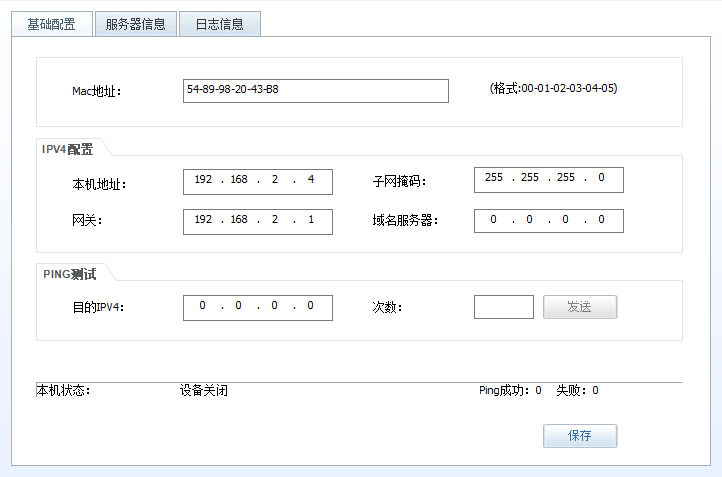Open the 服务器信息 tab
This screenshot has height=477, width=722.
136,24
